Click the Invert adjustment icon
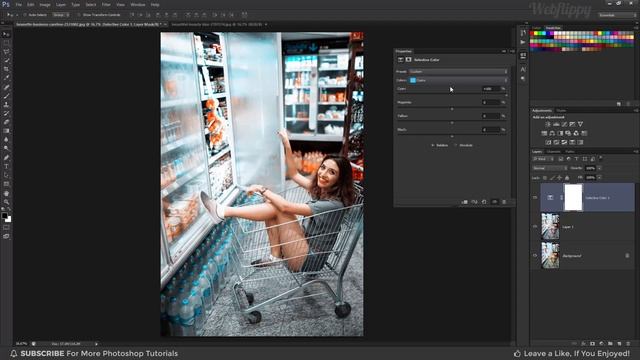This screenshot has width=640, height=360. (x=548, y=142)
